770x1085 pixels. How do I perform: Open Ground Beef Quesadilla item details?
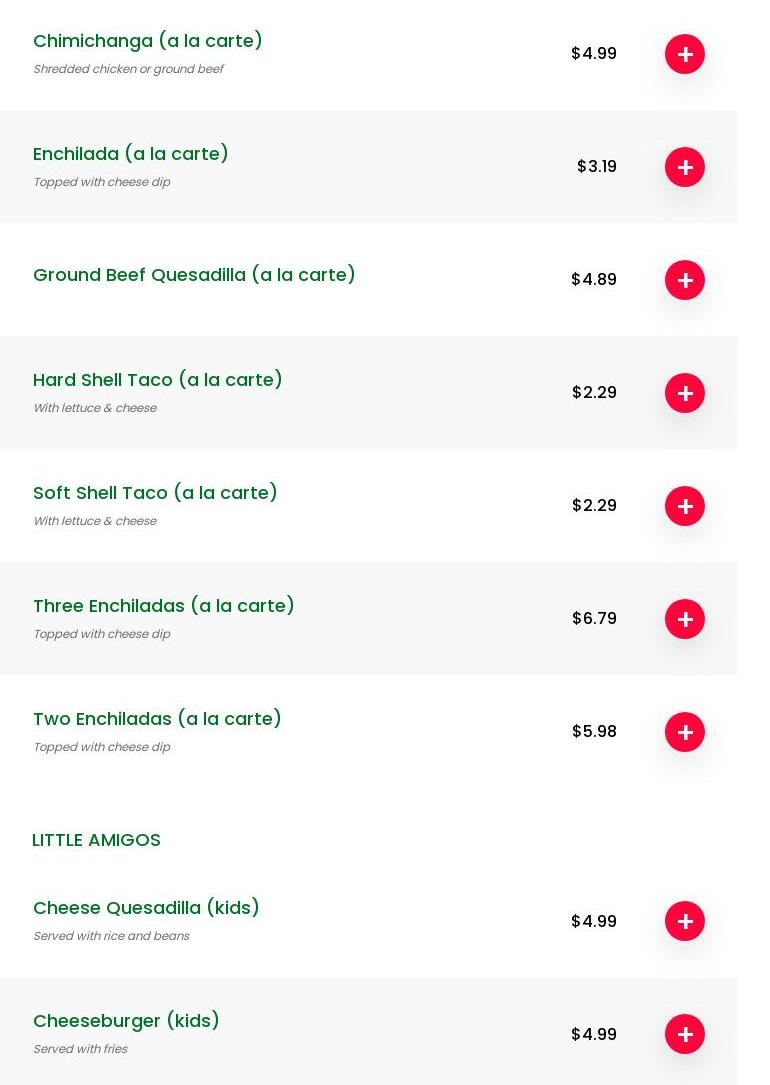(194, 275)
